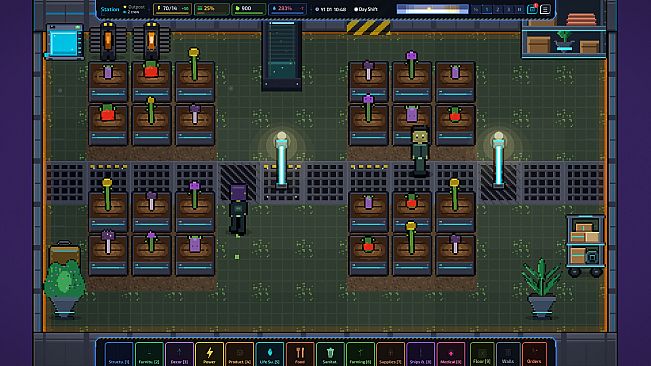Open the Structures build category
Screen dimensions: 651x366
(119, 354)
